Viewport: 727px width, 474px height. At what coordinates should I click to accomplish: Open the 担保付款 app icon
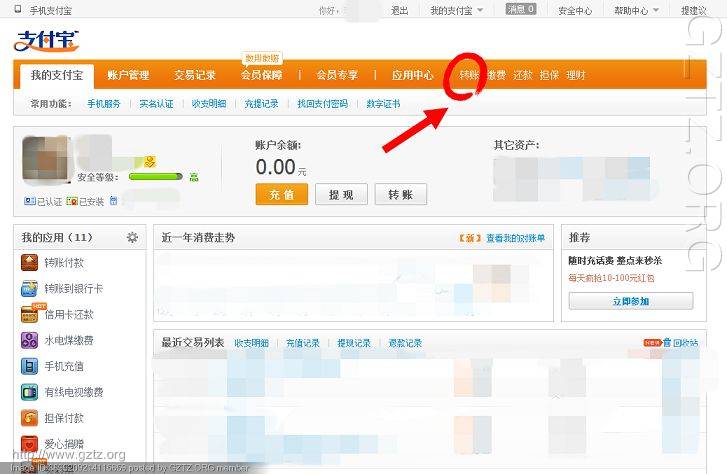point(30,418)
